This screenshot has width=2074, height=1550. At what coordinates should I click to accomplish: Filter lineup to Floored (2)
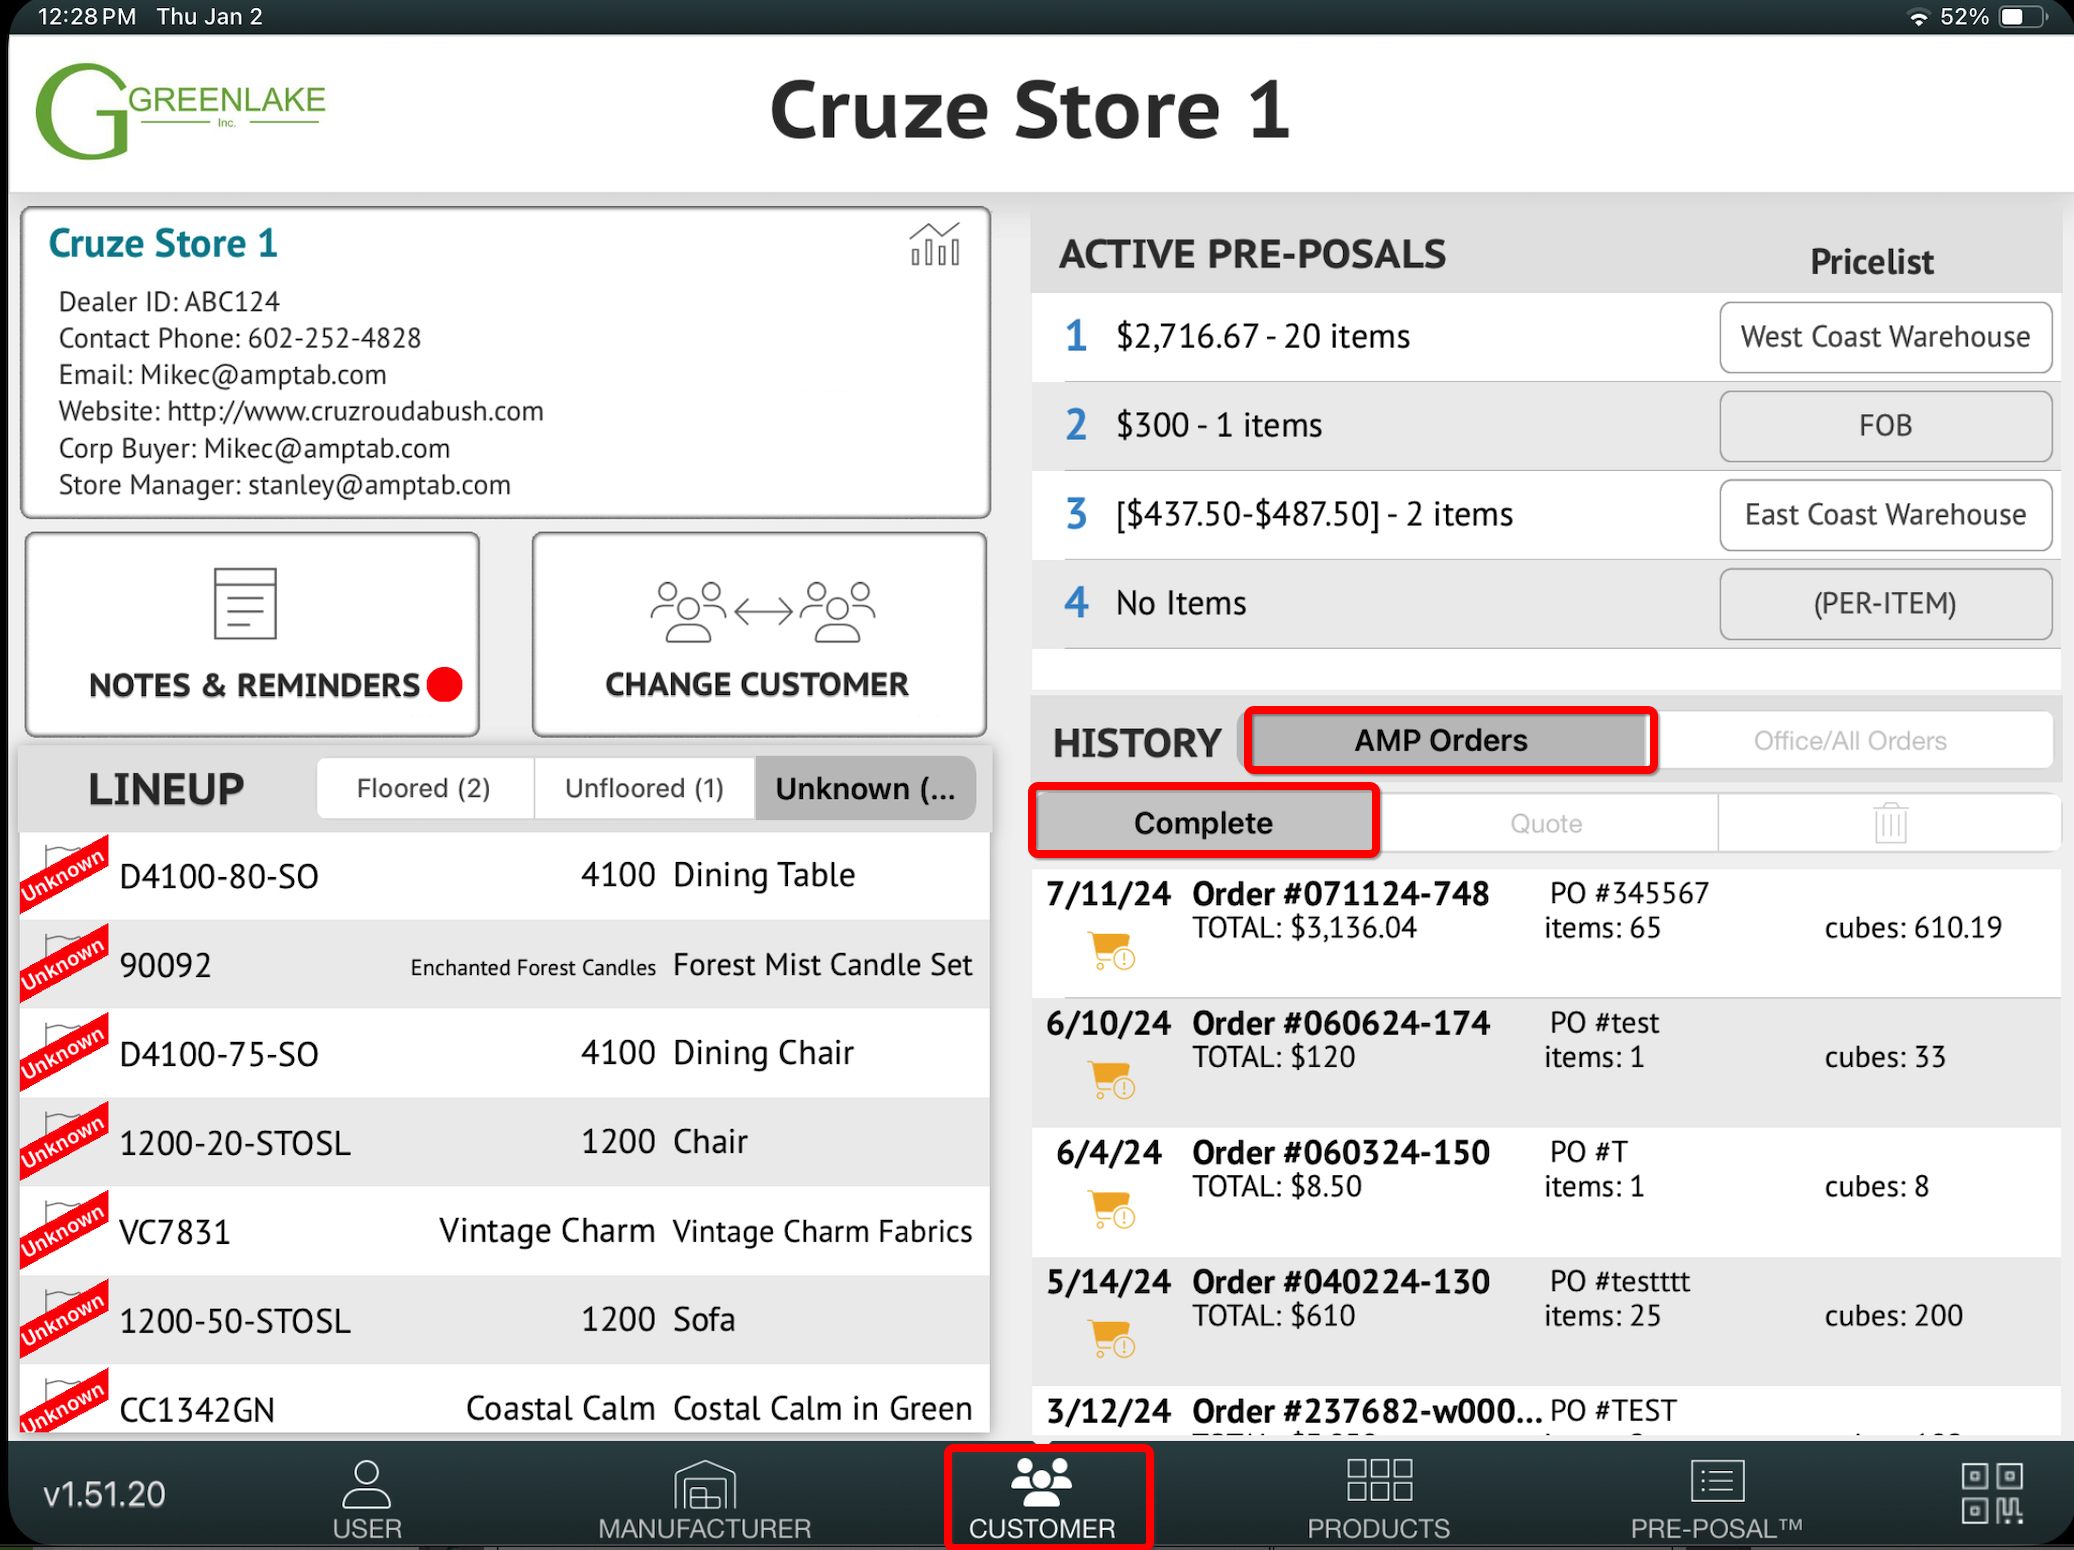pyautogui.click(x=424, y=789)
